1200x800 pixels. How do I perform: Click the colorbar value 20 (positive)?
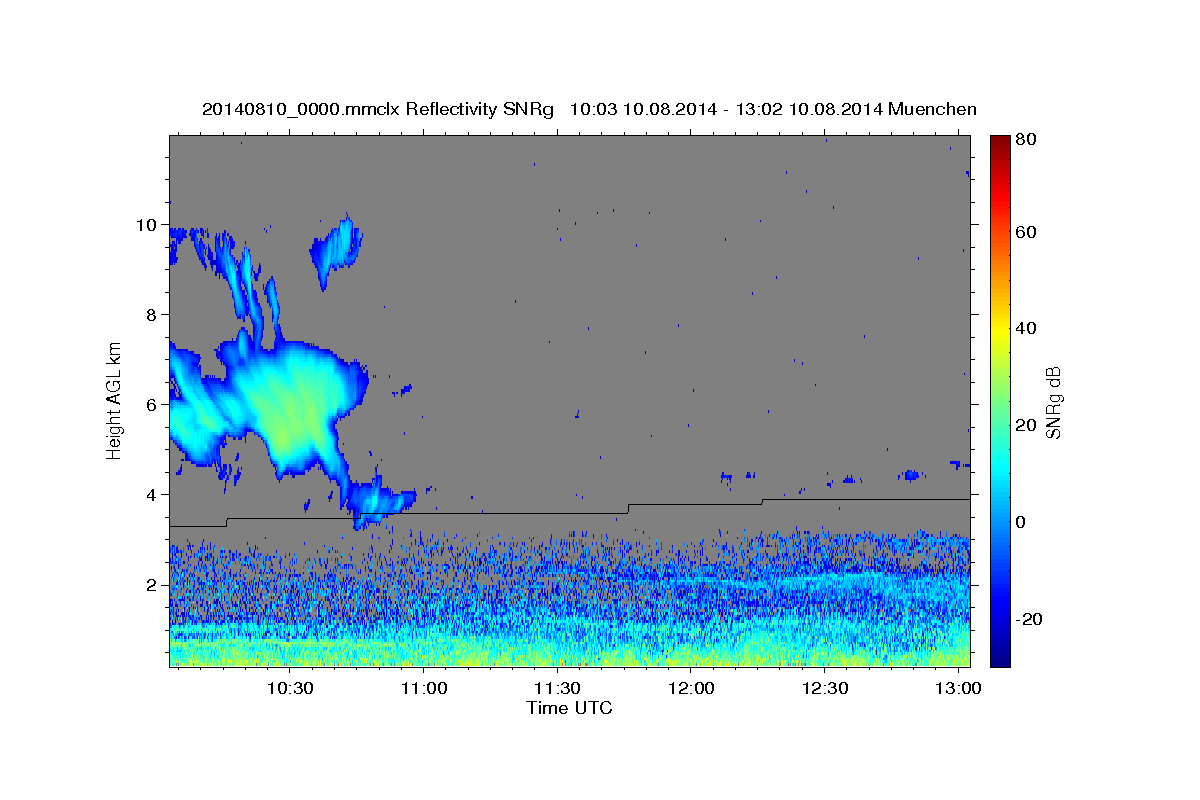(1027, 426)
